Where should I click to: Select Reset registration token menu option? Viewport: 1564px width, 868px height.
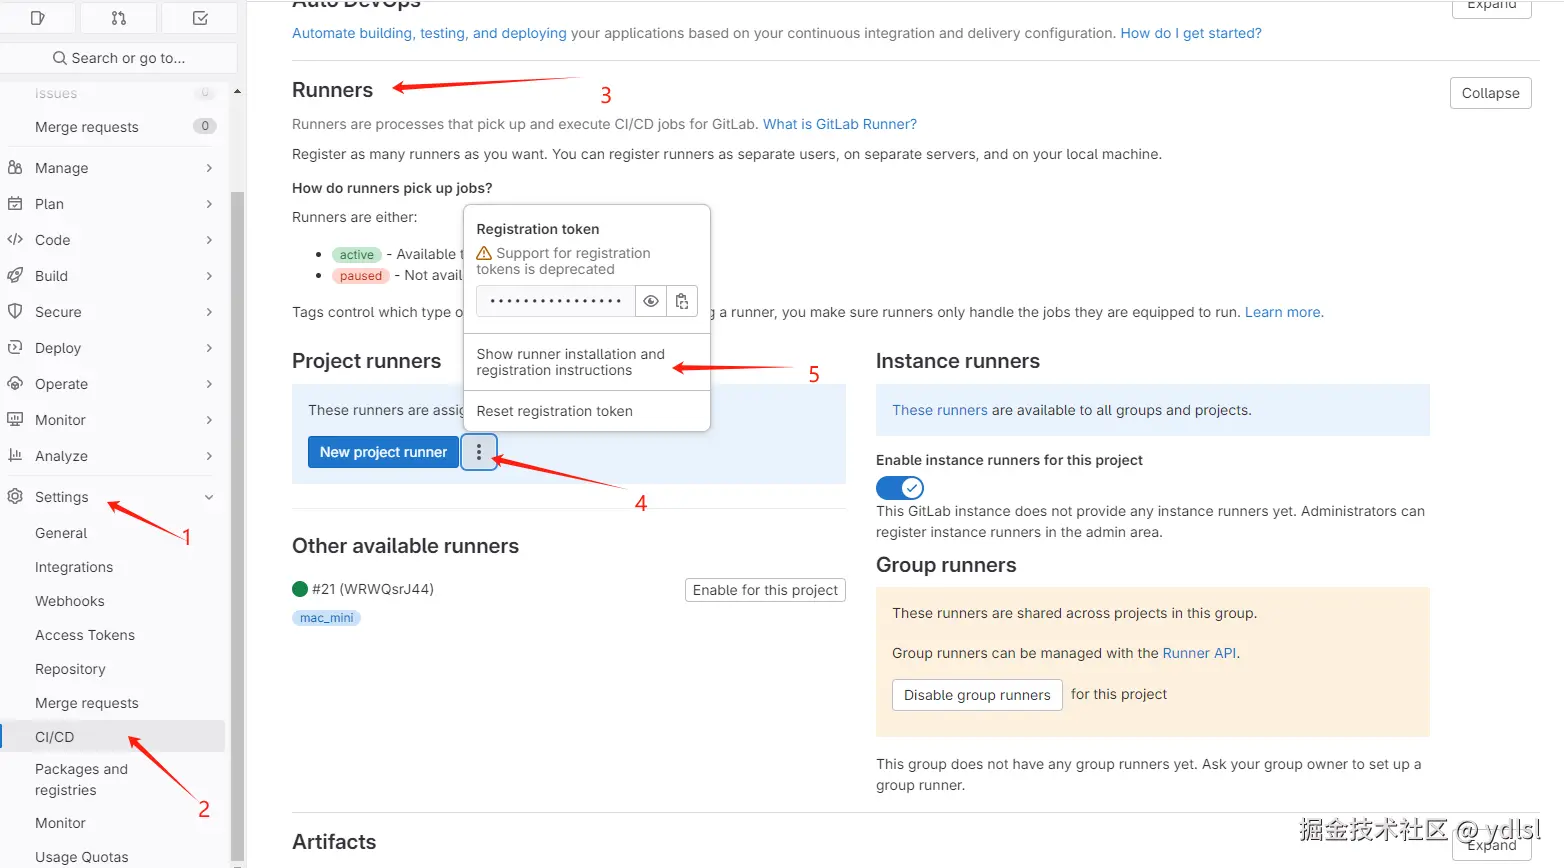[555, 411]
